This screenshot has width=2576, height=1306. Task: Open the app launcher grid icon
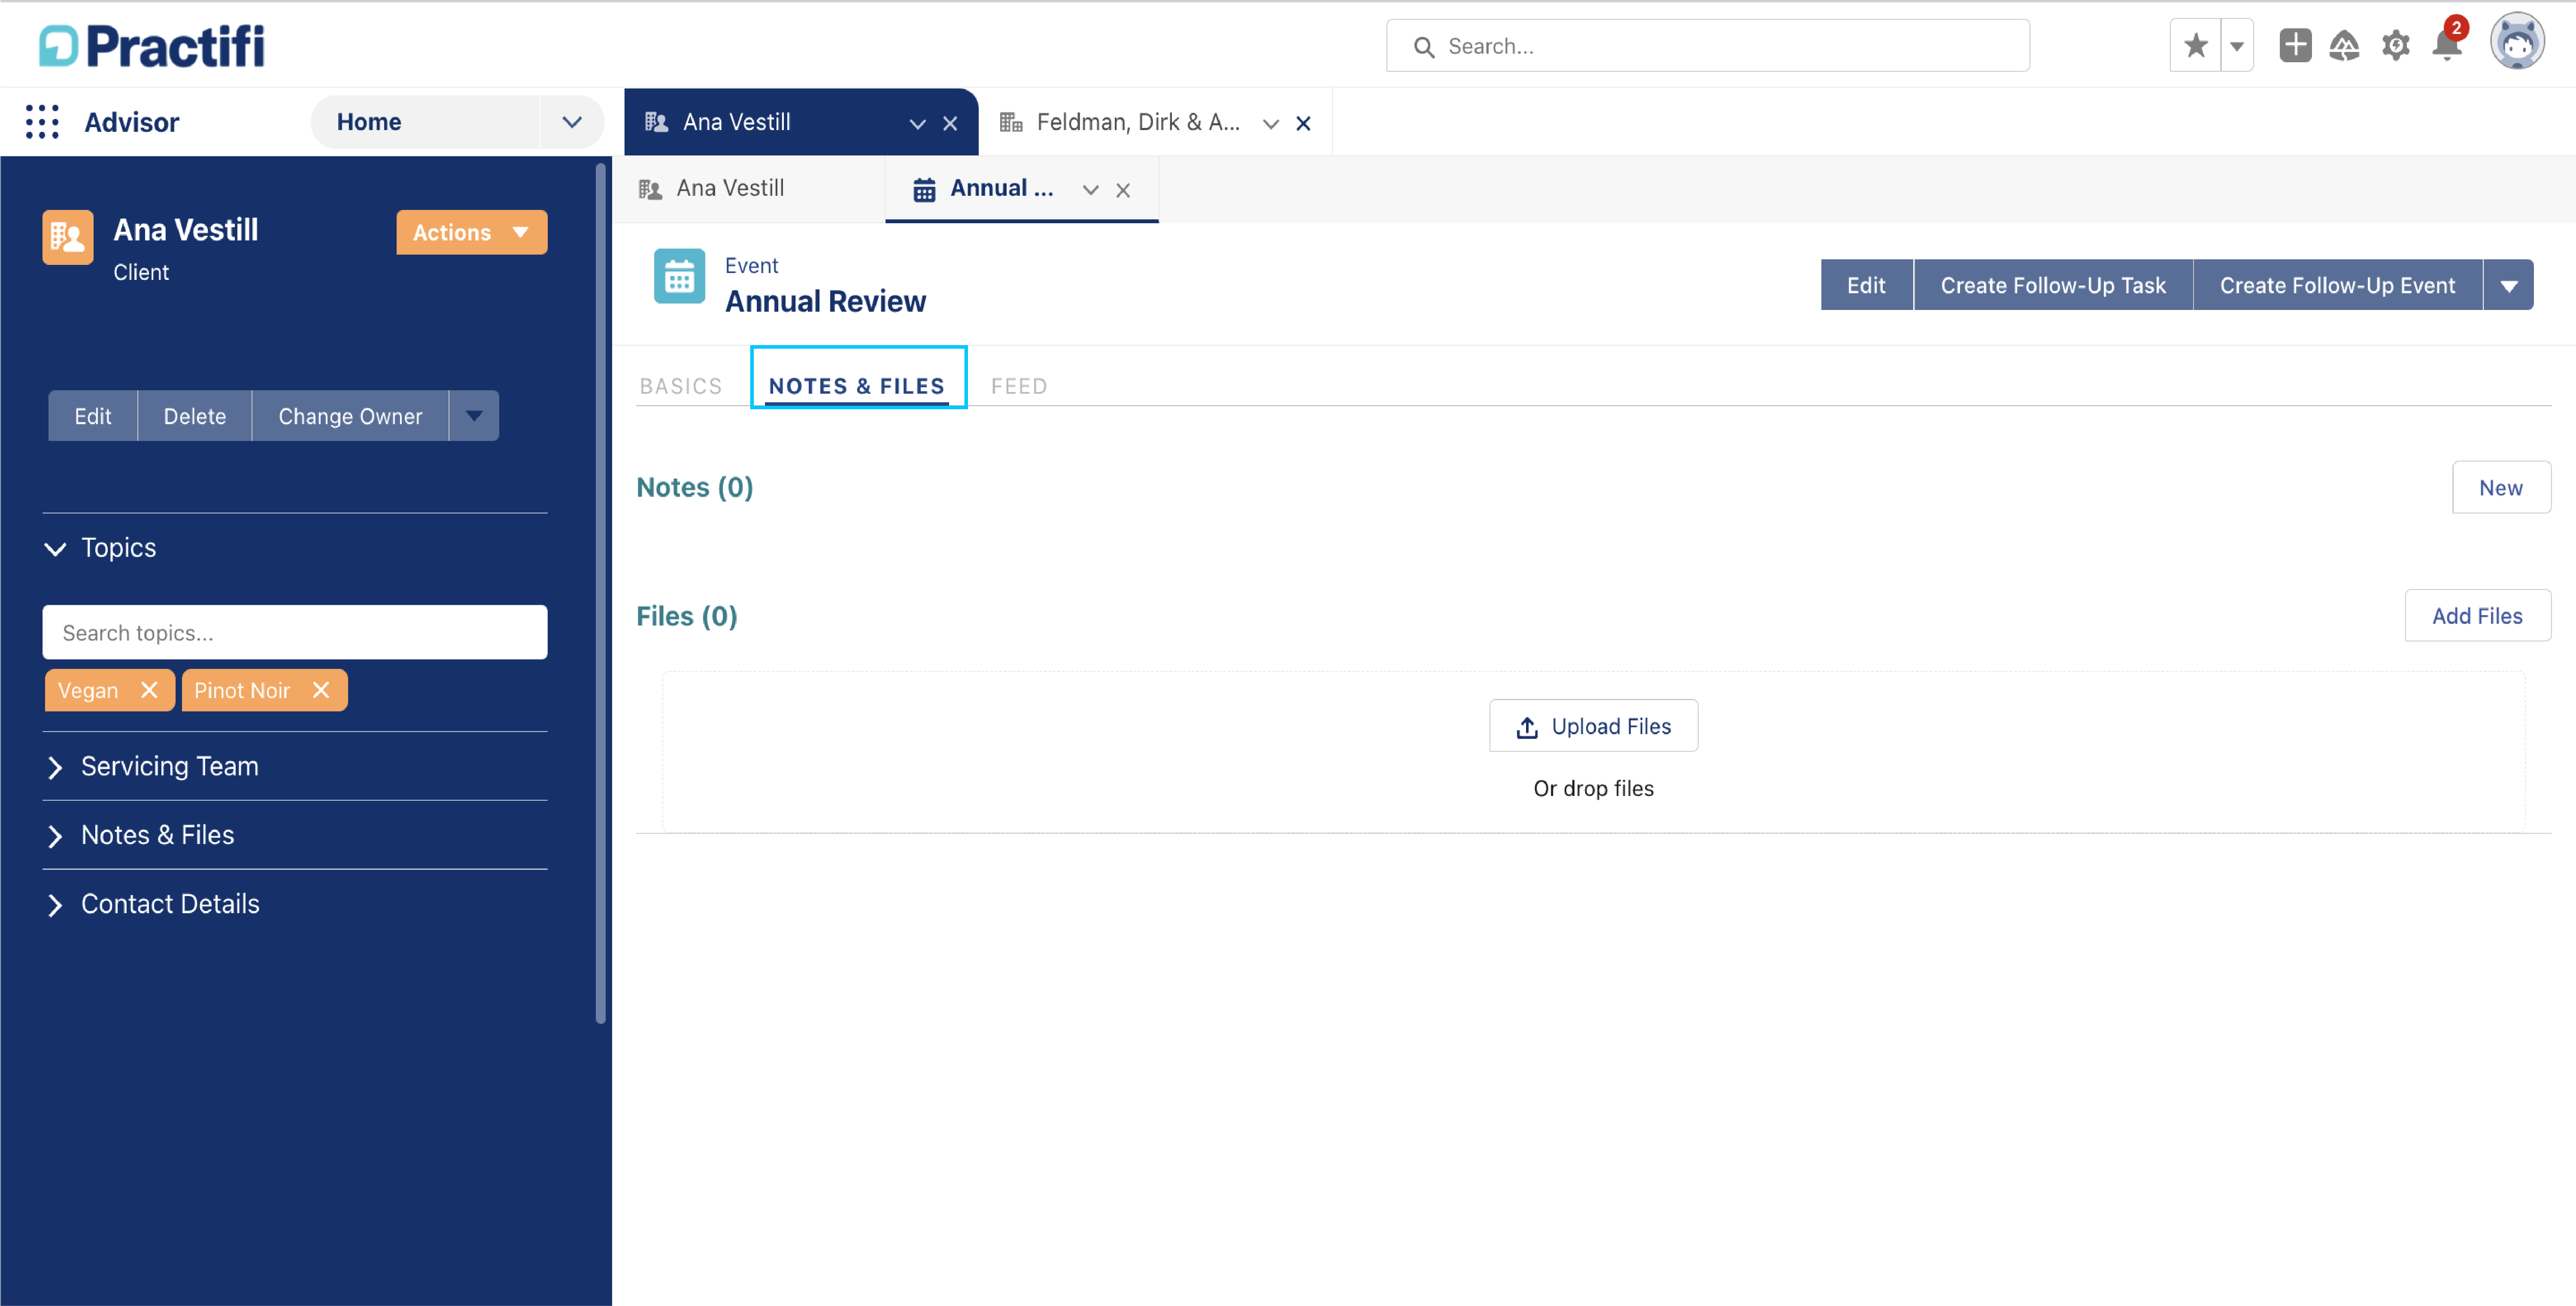pyautogui.click(x=42, y=122)
